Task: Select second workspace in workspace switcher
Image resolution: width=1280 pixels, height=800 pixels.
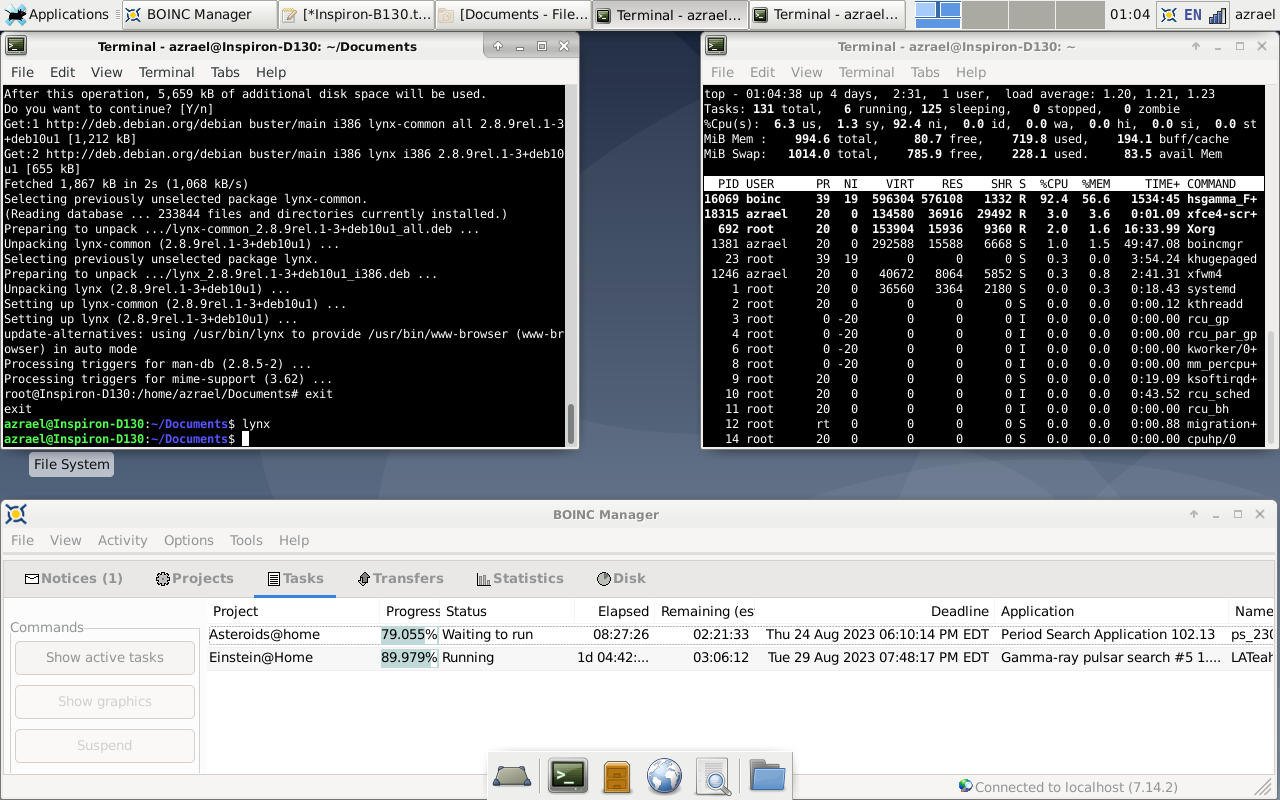Action: pos(984,14)
